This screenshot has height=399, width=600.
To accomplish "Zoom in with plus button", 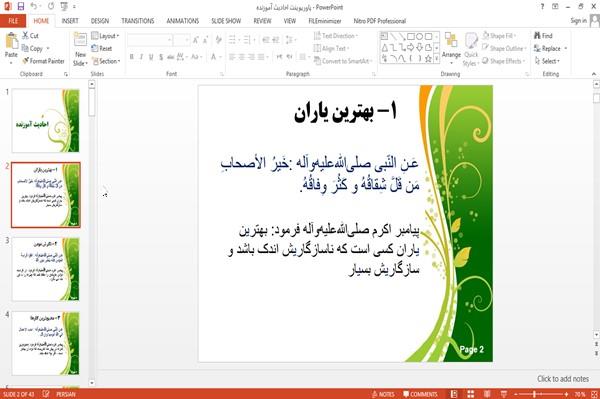I will click(566, 394).
